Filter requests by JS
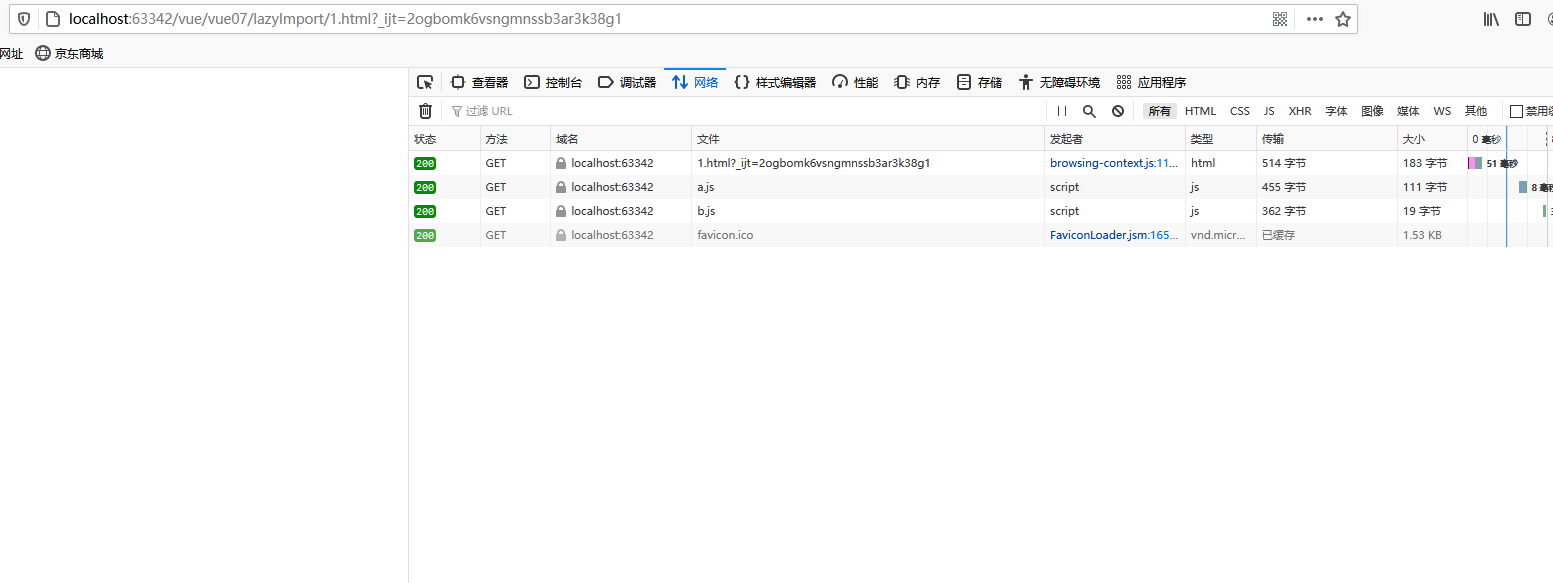The height and width of the screenshot is (583, 1553). [1269, 111]
